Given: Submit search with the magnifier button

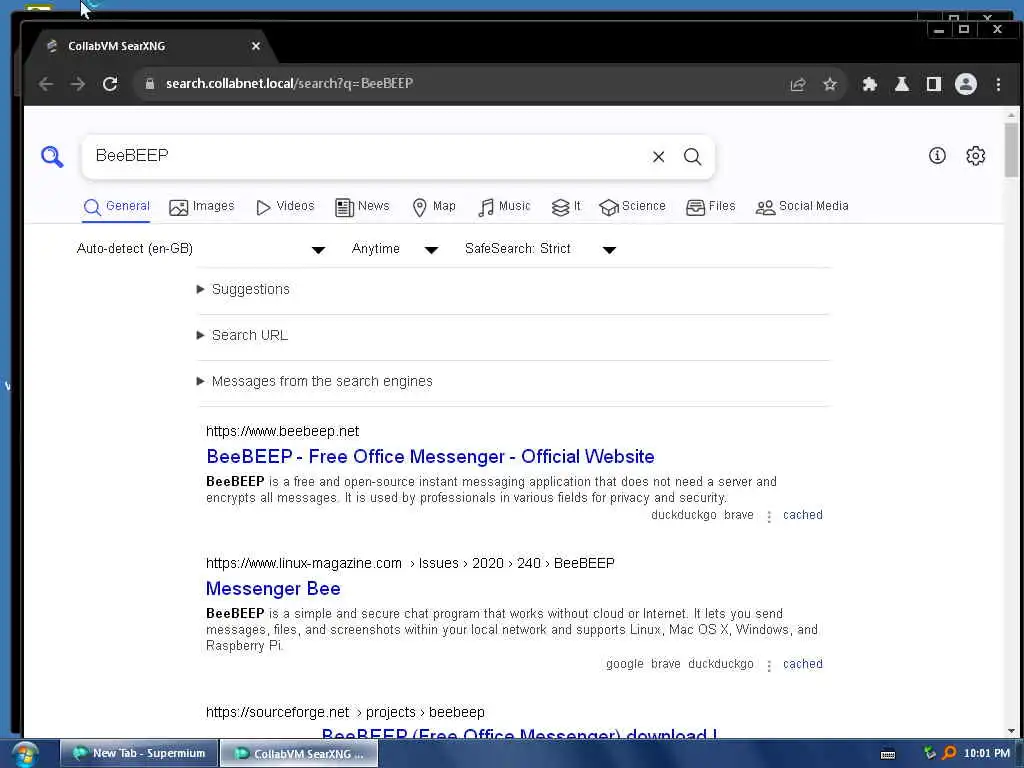Looking at the screenshot, I should tap(692, 157).
